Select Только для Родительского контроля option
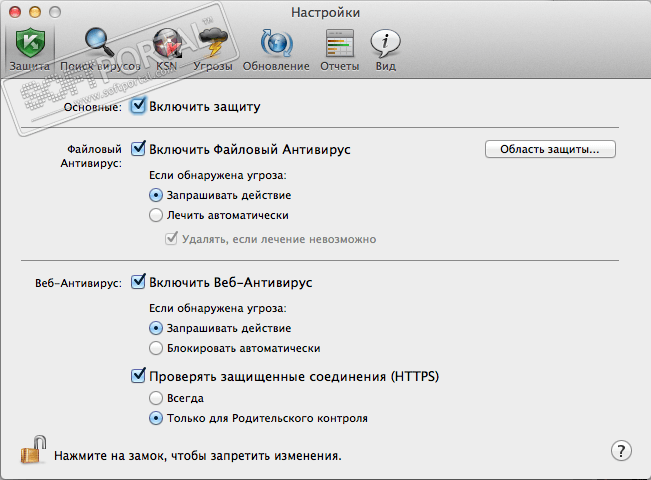The image size is (651, 480). (156, 418)
